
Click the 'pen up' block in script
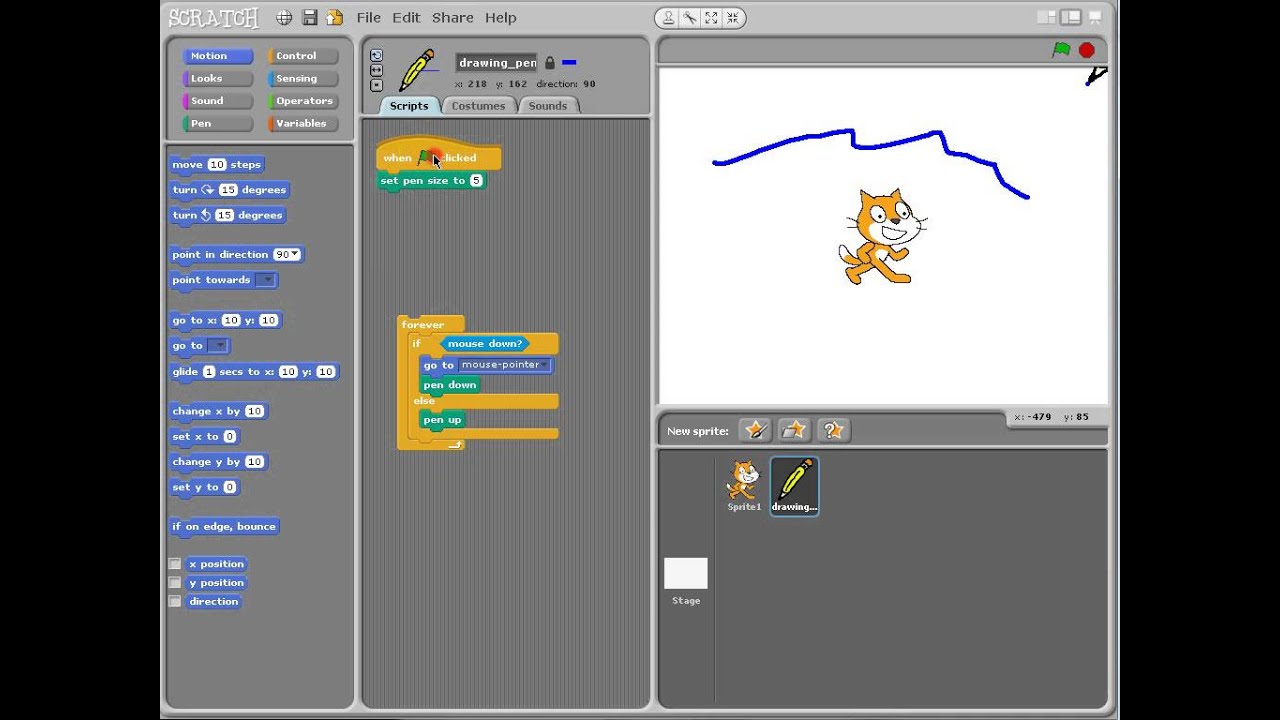click(443, 420)
